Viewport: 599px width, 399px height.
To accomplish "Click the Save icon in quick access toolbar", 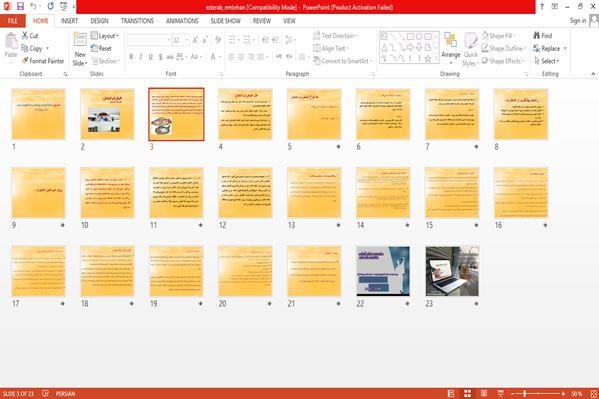I will tap(20, 6).
